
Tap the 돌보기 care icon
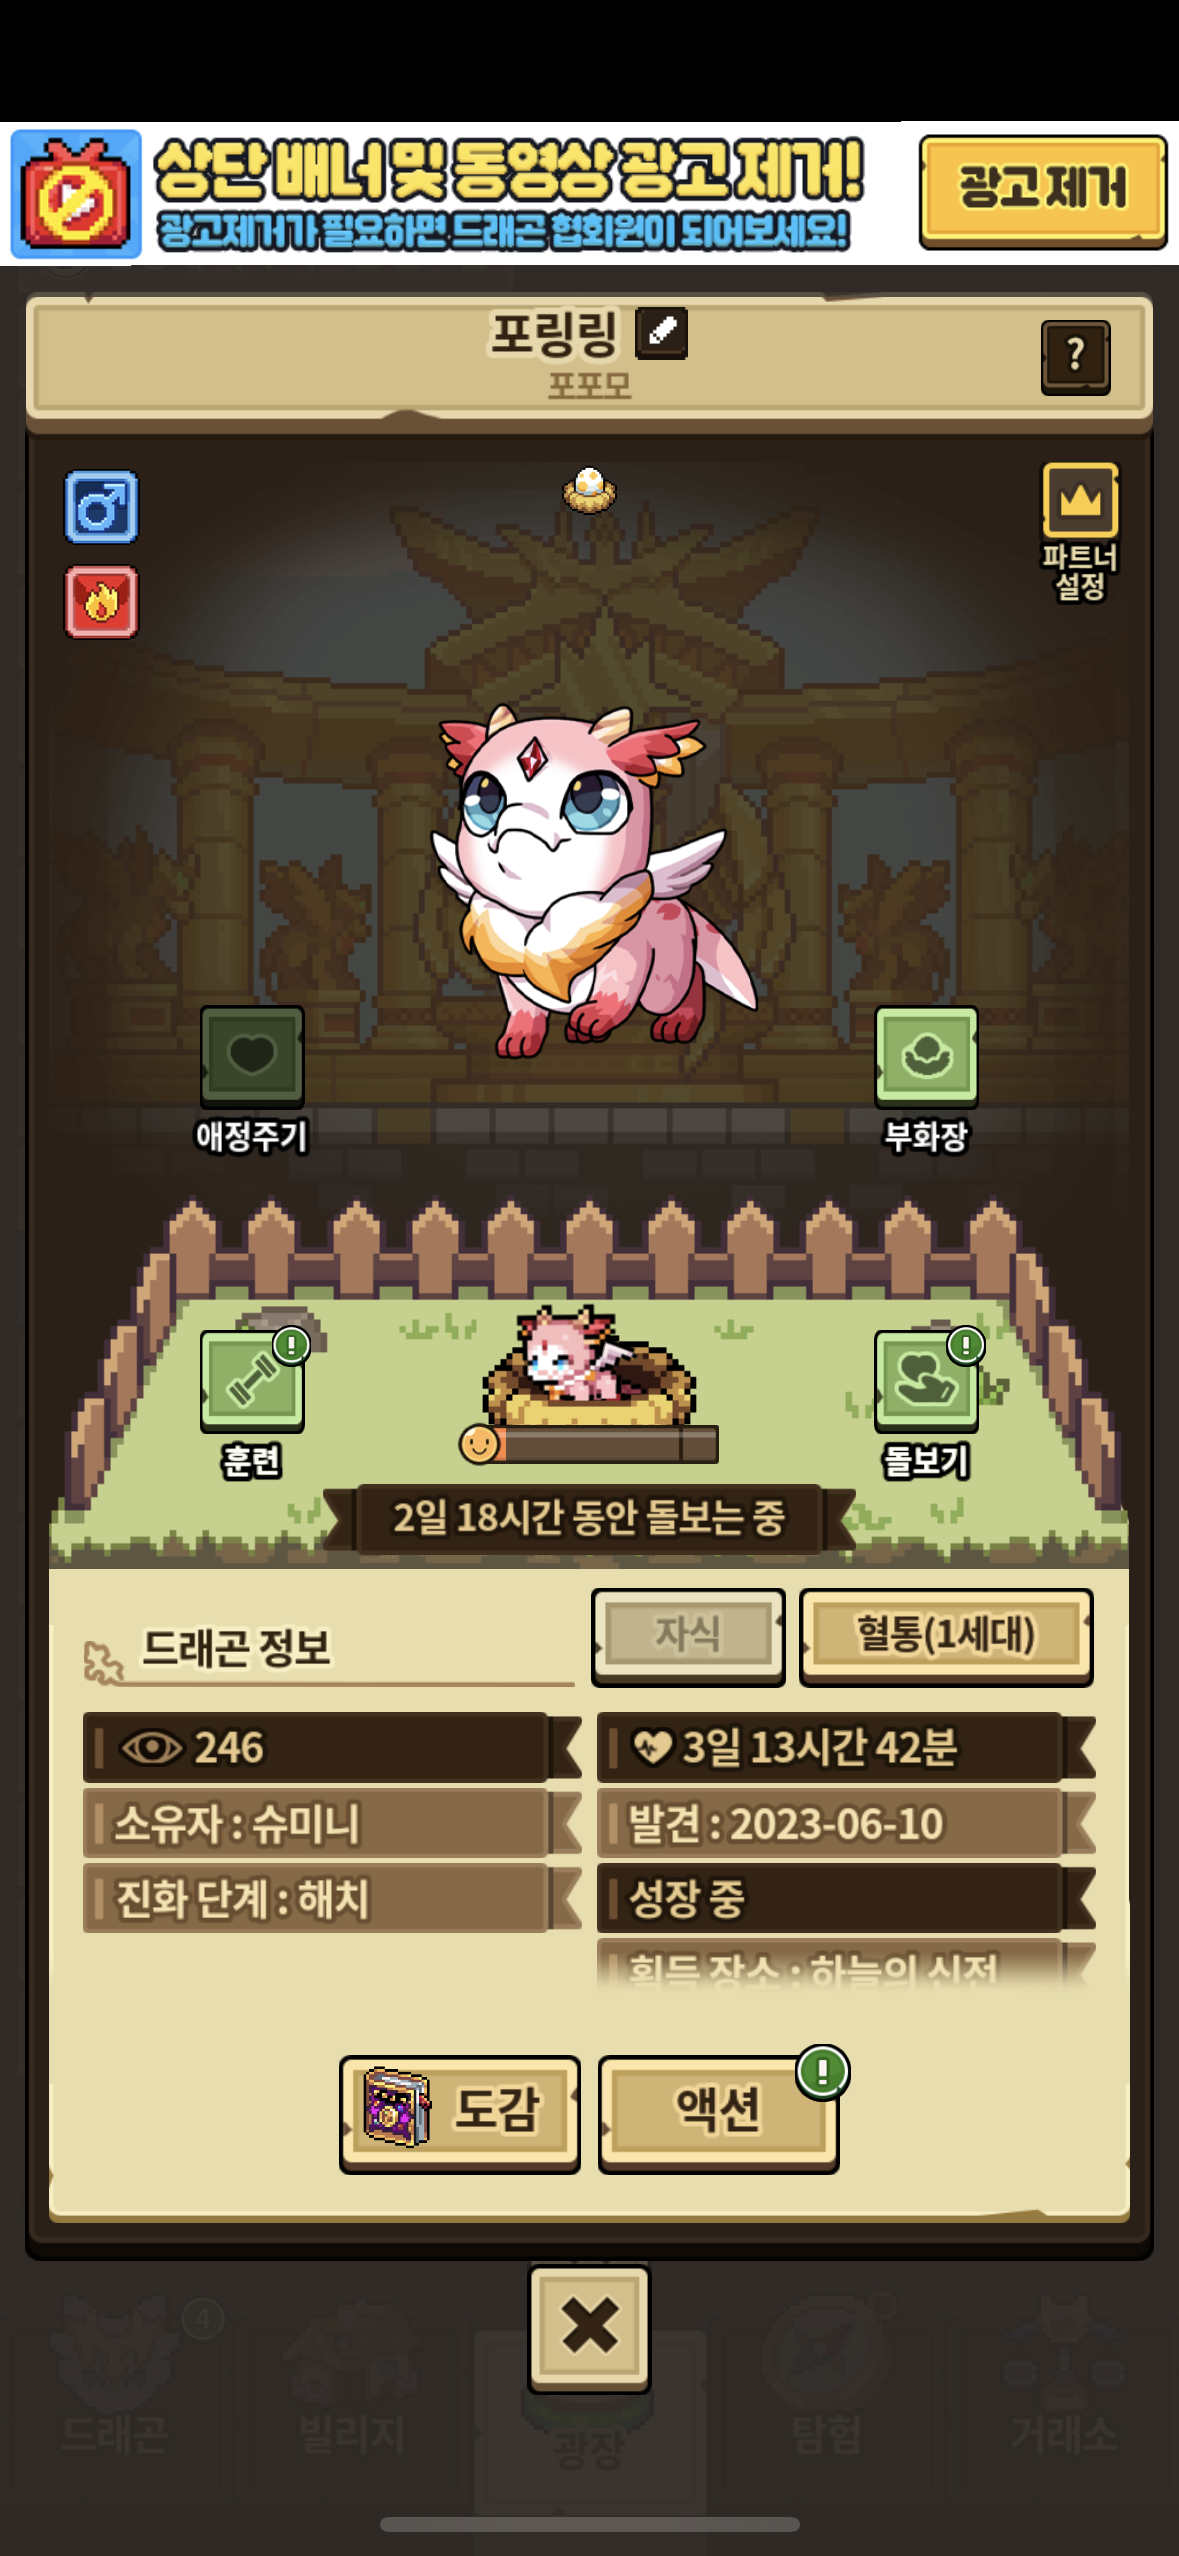(x=926, y=1381)
